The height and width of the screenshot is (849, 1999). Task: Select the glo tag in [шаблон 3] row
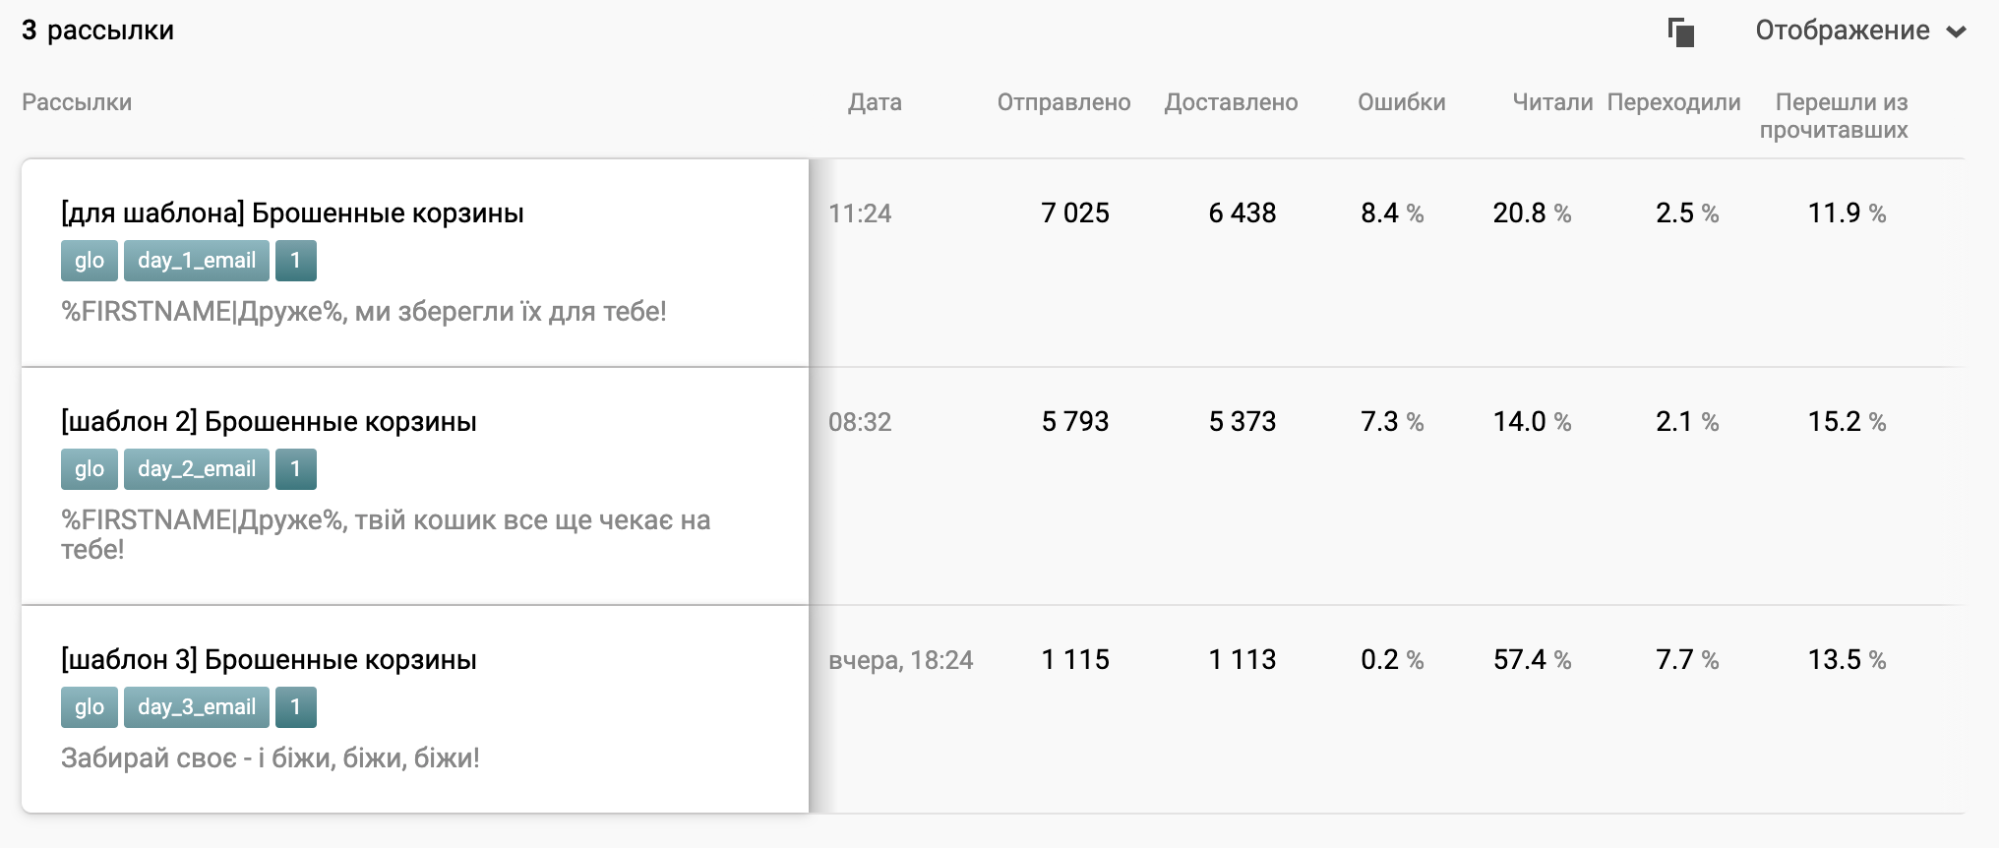(89, 707)
